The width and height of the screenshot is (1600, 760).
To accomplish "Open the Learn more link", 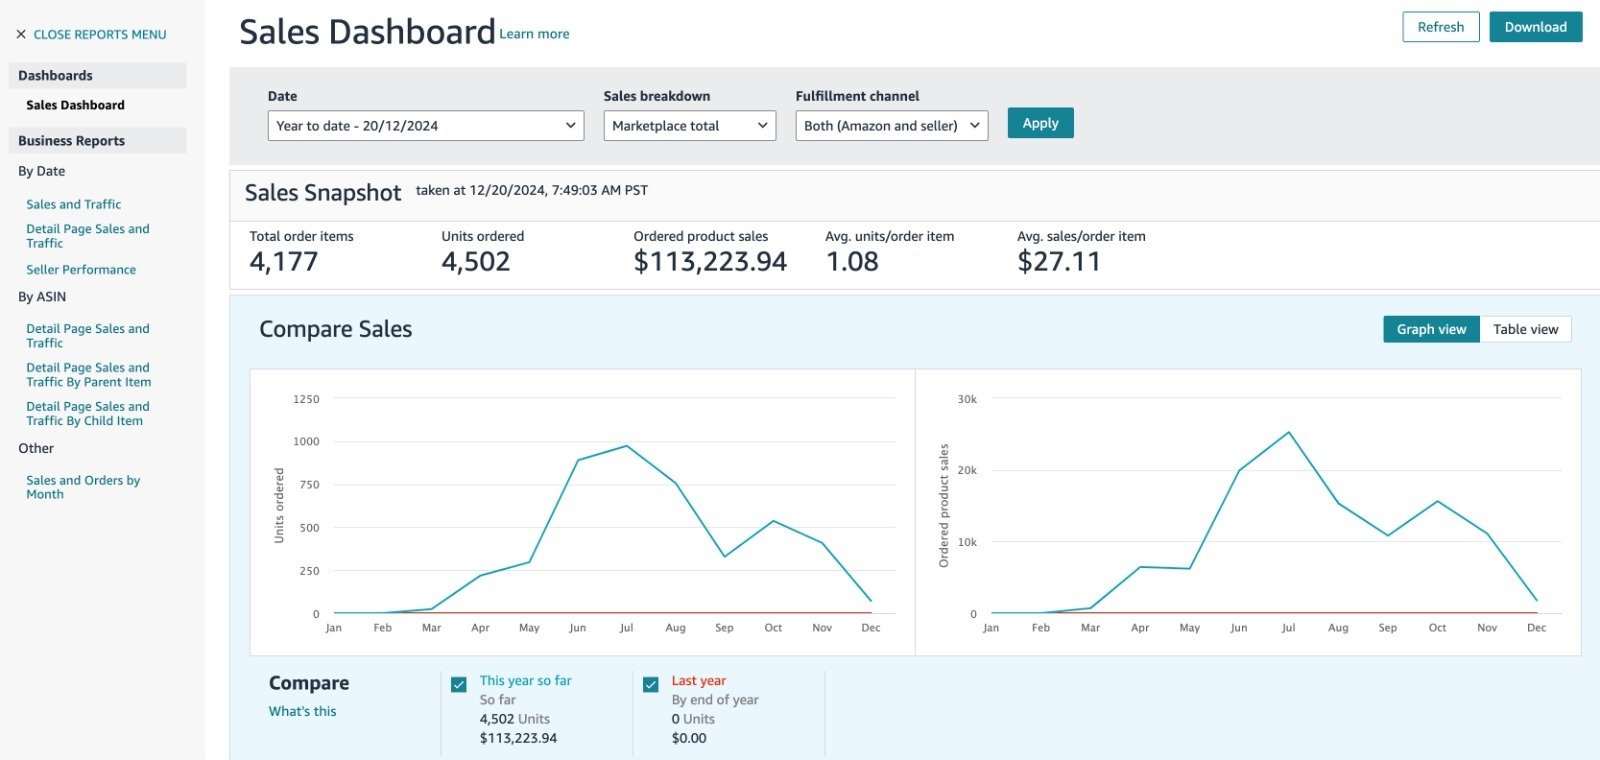I will click(x=534, y=34).
